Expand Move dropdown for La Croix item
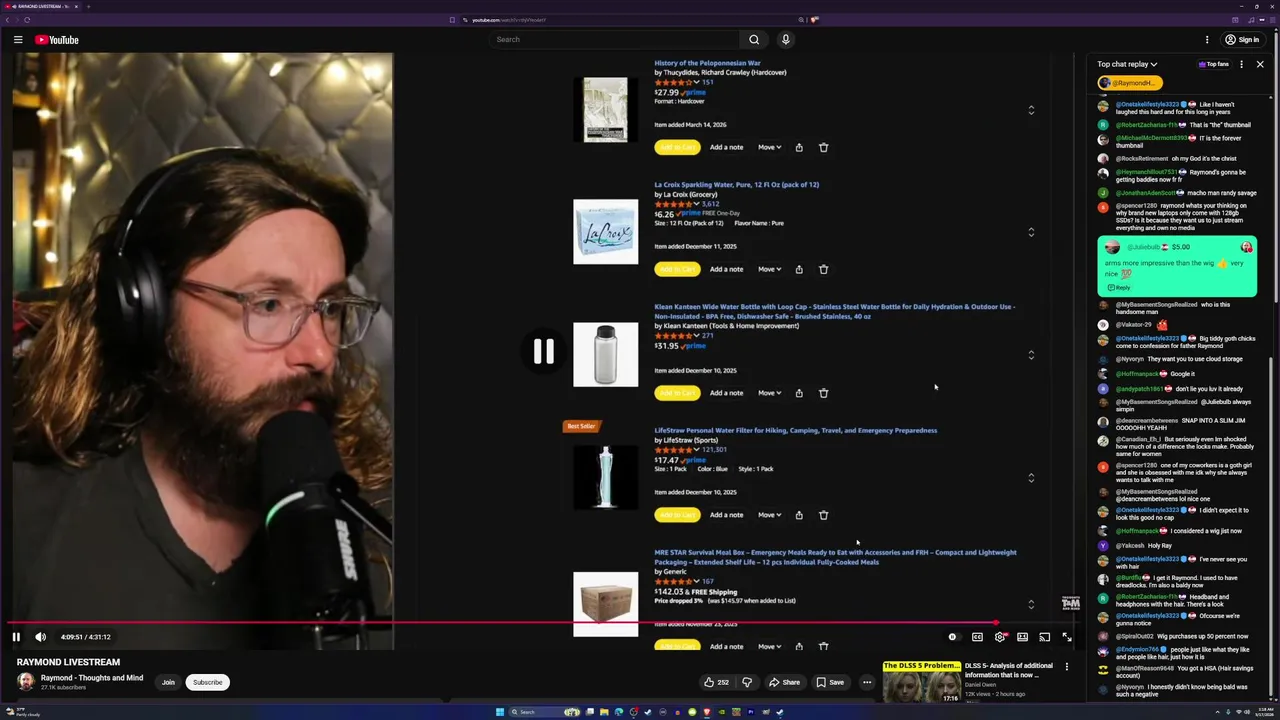The height and width of the screenshot is (720, 1280). [769, 269]
